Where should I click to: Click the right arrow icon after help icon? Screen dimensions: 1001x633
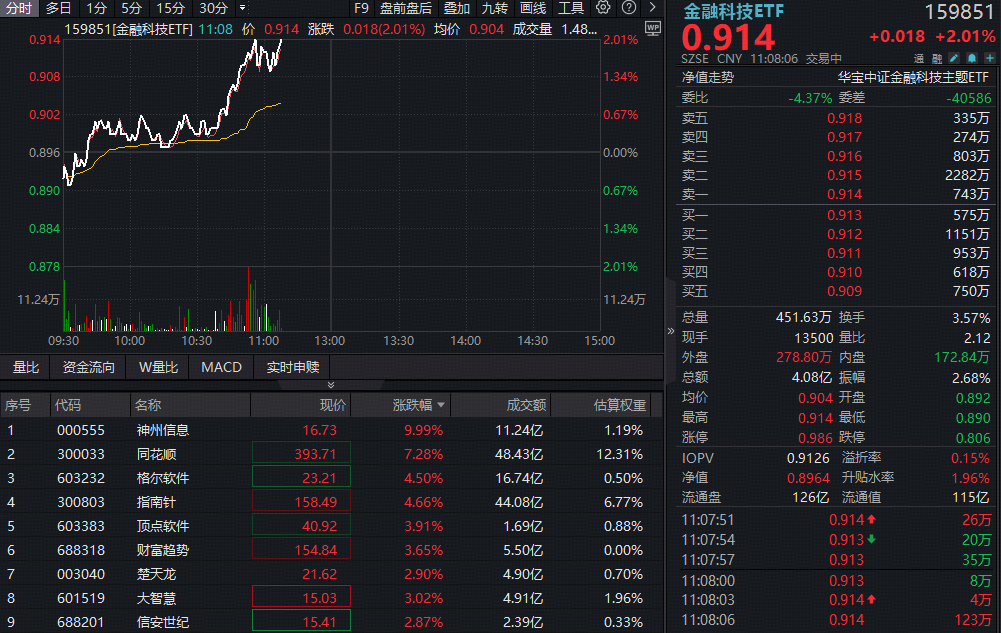651,8
